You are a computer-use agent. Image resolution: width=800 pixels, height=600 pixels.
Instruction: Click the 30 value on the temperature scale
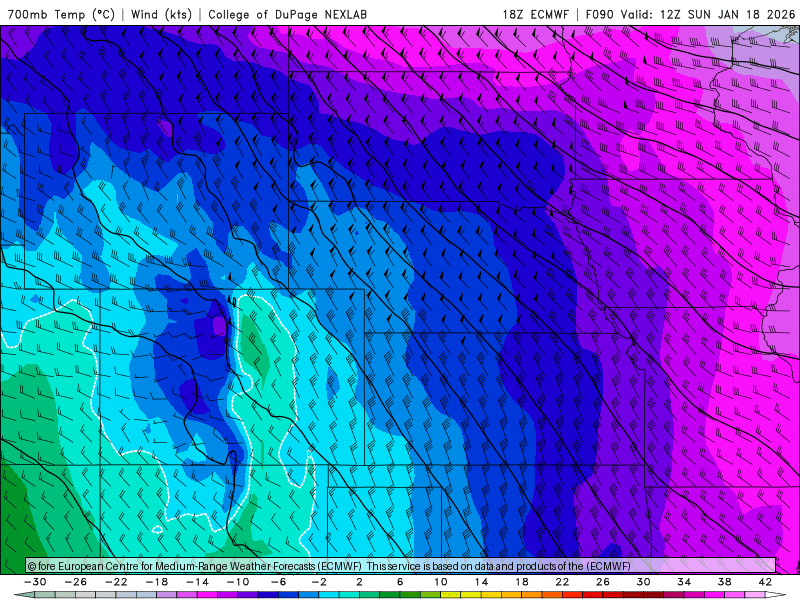(x=643, y=582)
